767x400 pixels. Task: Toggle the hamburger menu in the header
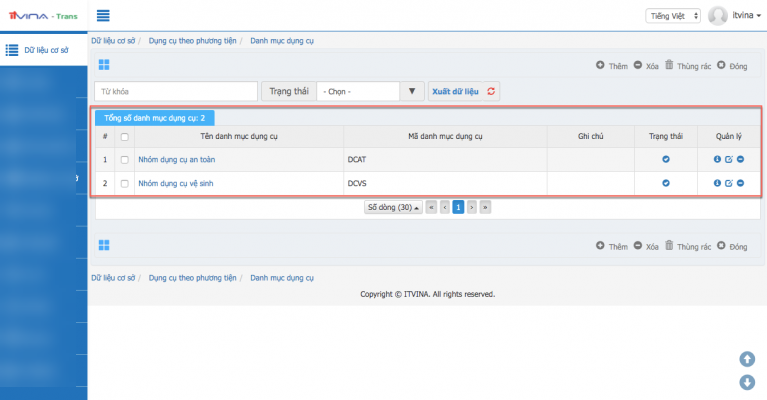coord(103,16)
